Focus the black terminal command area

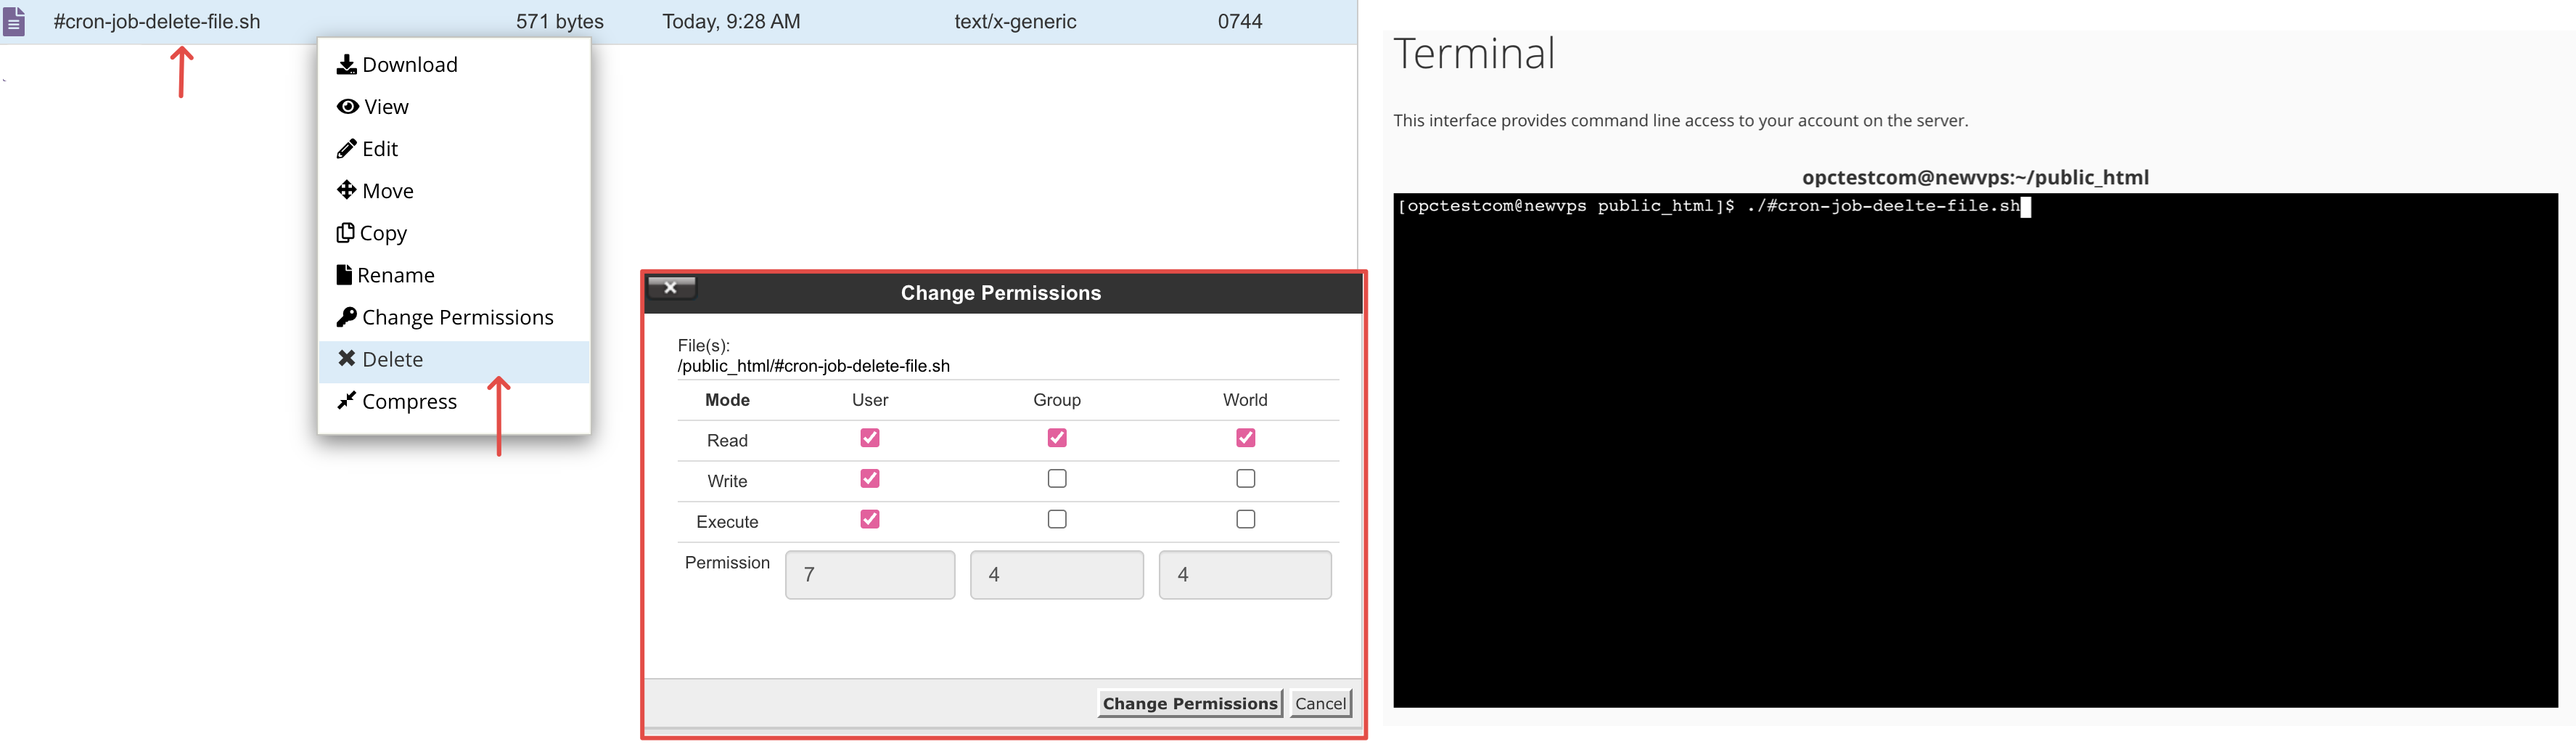pos(1975,450)
